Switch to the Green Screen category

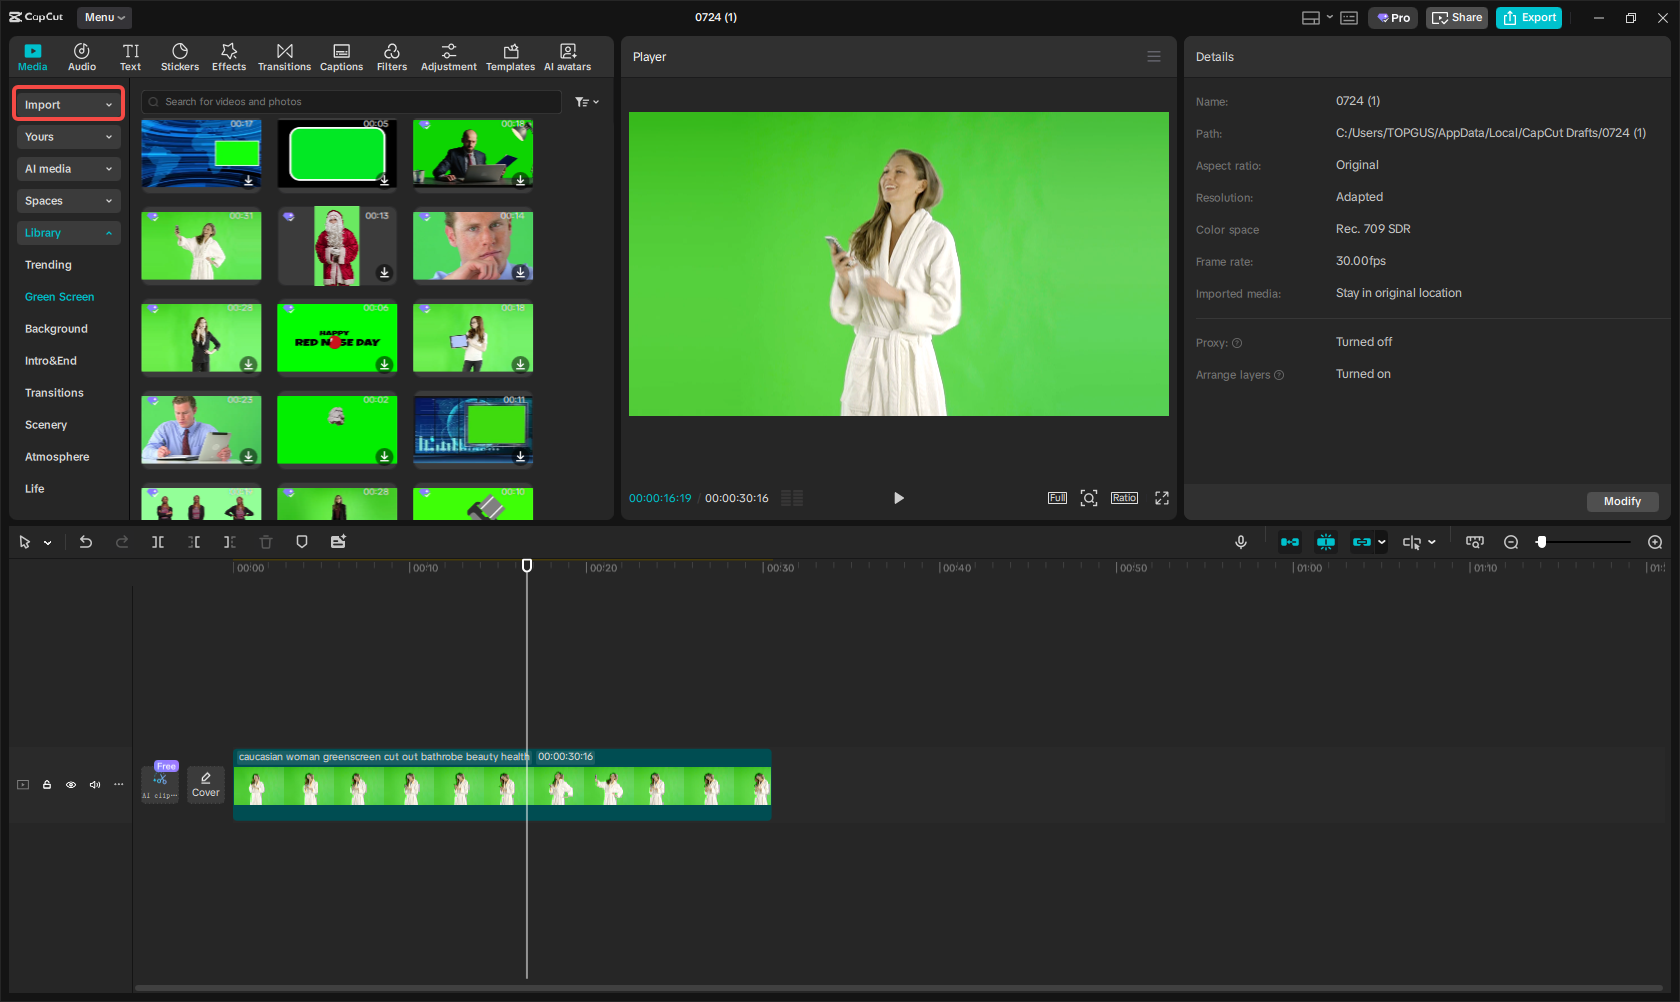pos(59,296)
